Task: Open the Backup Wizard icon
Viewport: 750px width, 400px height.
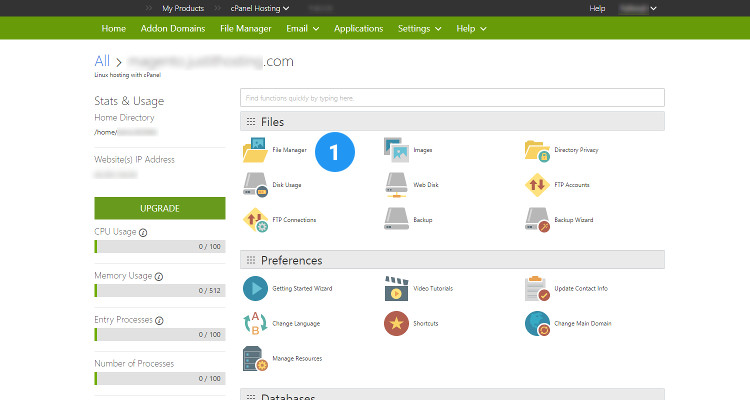Action: pyautogui.click(x=537, y=220)
